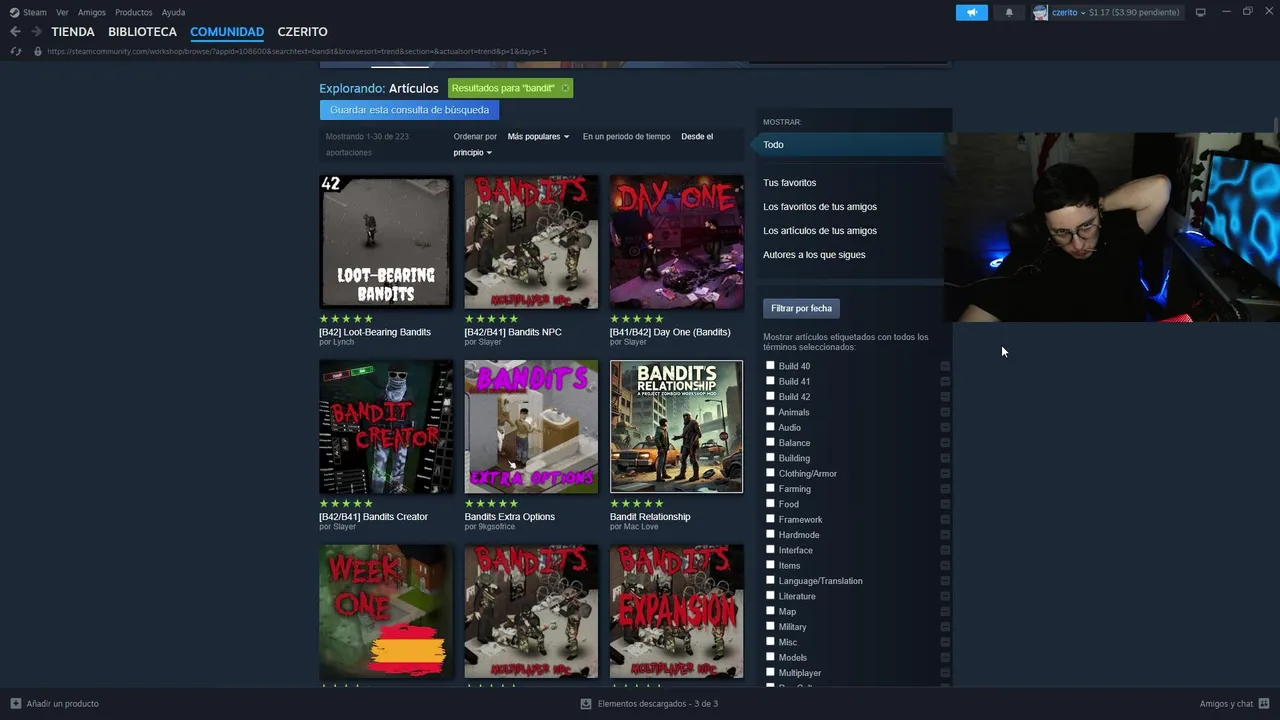Click the padlock icon beside the URL
1280x720 pixels.
[x=38, y=51]
